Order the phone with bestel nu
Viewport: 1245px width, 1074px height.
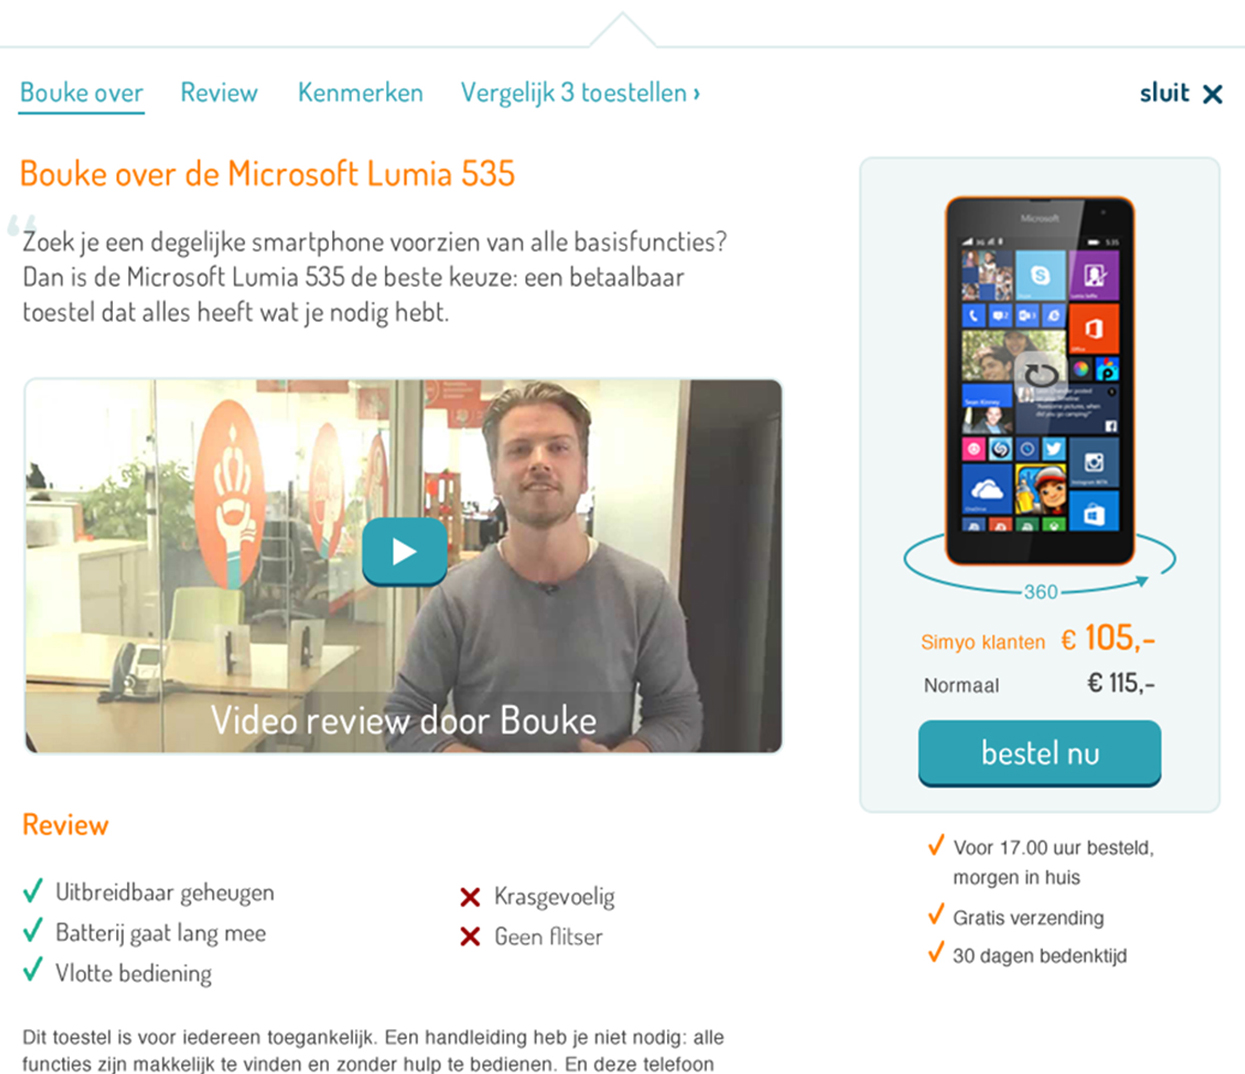1040,753
